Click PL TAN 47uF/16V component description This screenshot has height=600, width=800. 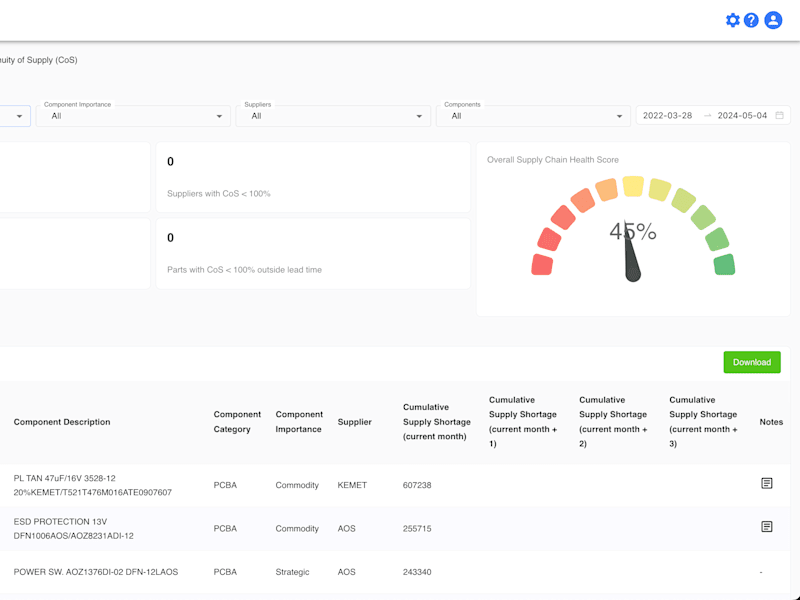tap(92, 485)
